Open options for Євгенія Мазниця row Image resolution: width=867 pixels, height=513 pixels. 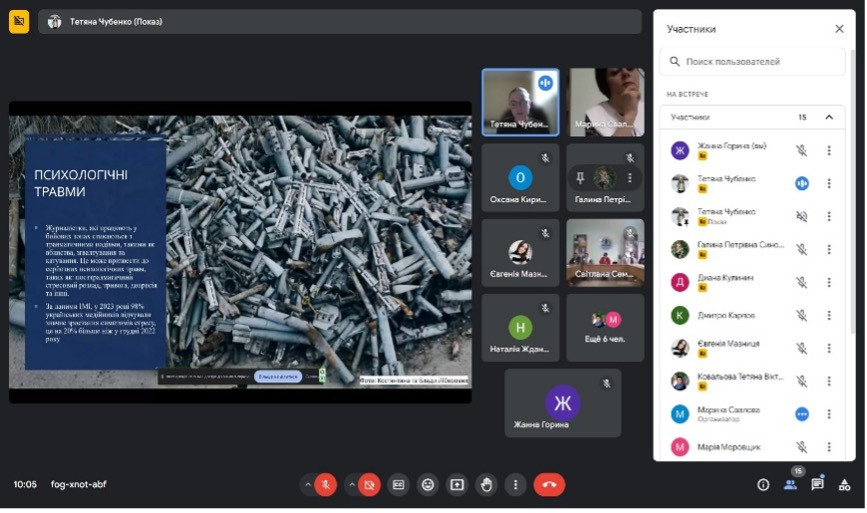tap(829, 348)
